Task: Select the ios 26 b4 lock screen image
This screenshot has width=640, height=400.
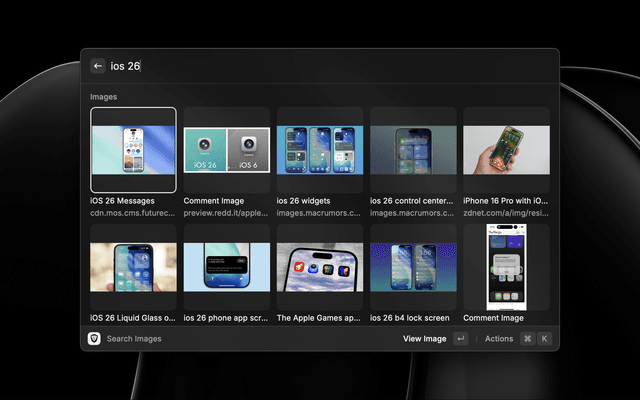Action: pyautogui.click(x=412, y=267)
